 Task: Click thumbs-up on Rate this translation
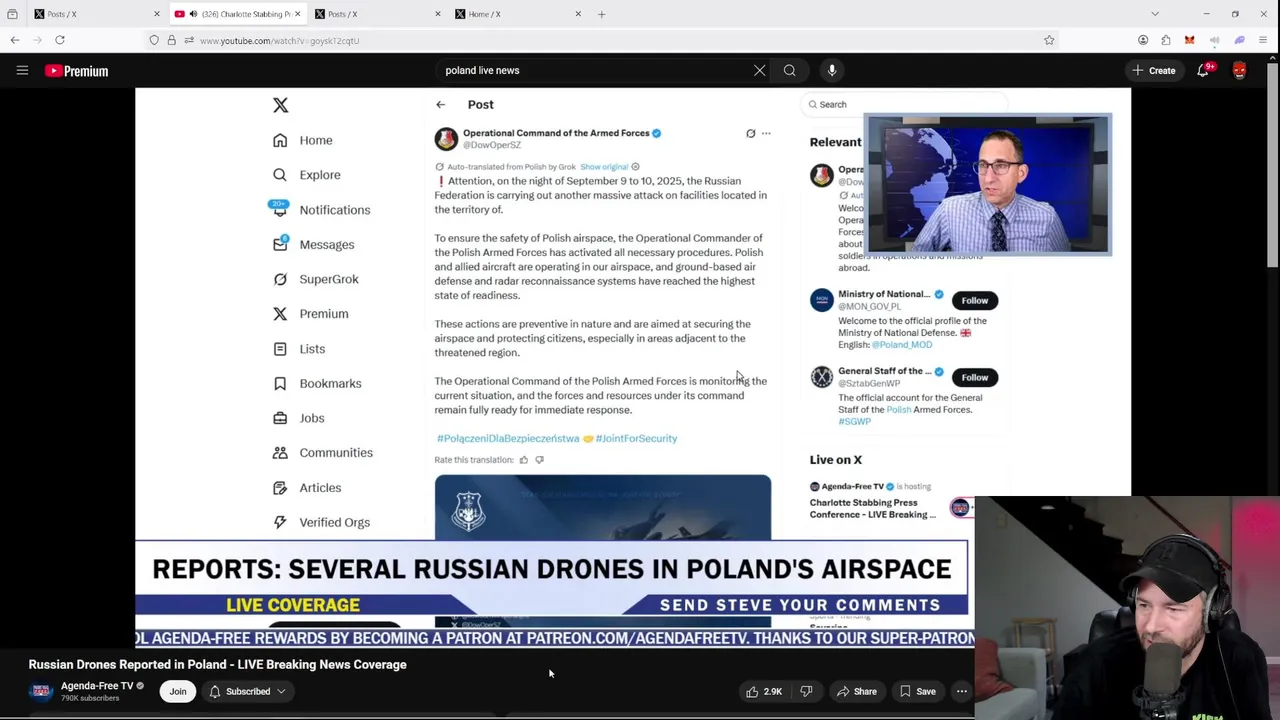[523, 460]
